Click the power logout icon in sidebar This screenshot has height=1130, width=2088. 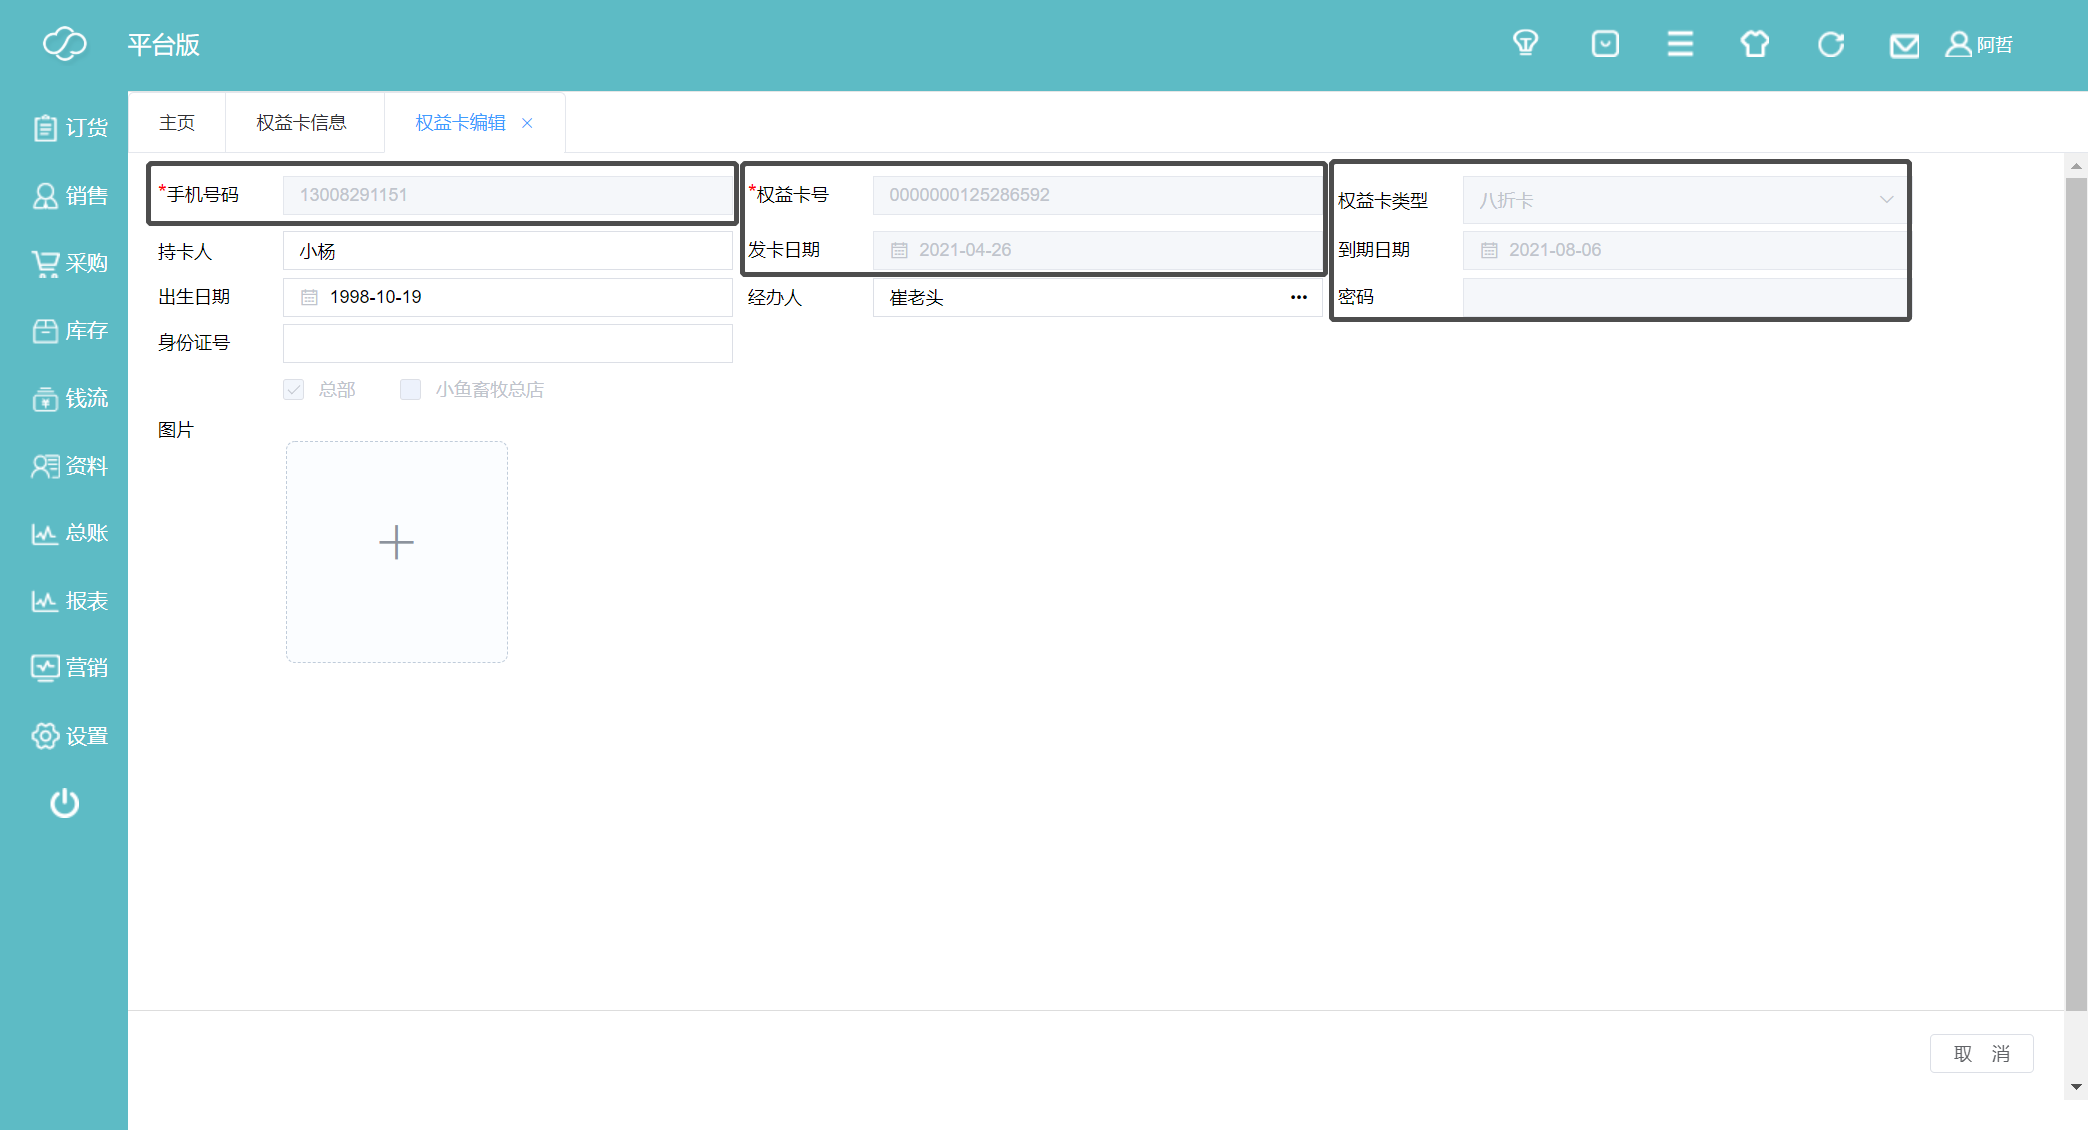click(65, 803)
